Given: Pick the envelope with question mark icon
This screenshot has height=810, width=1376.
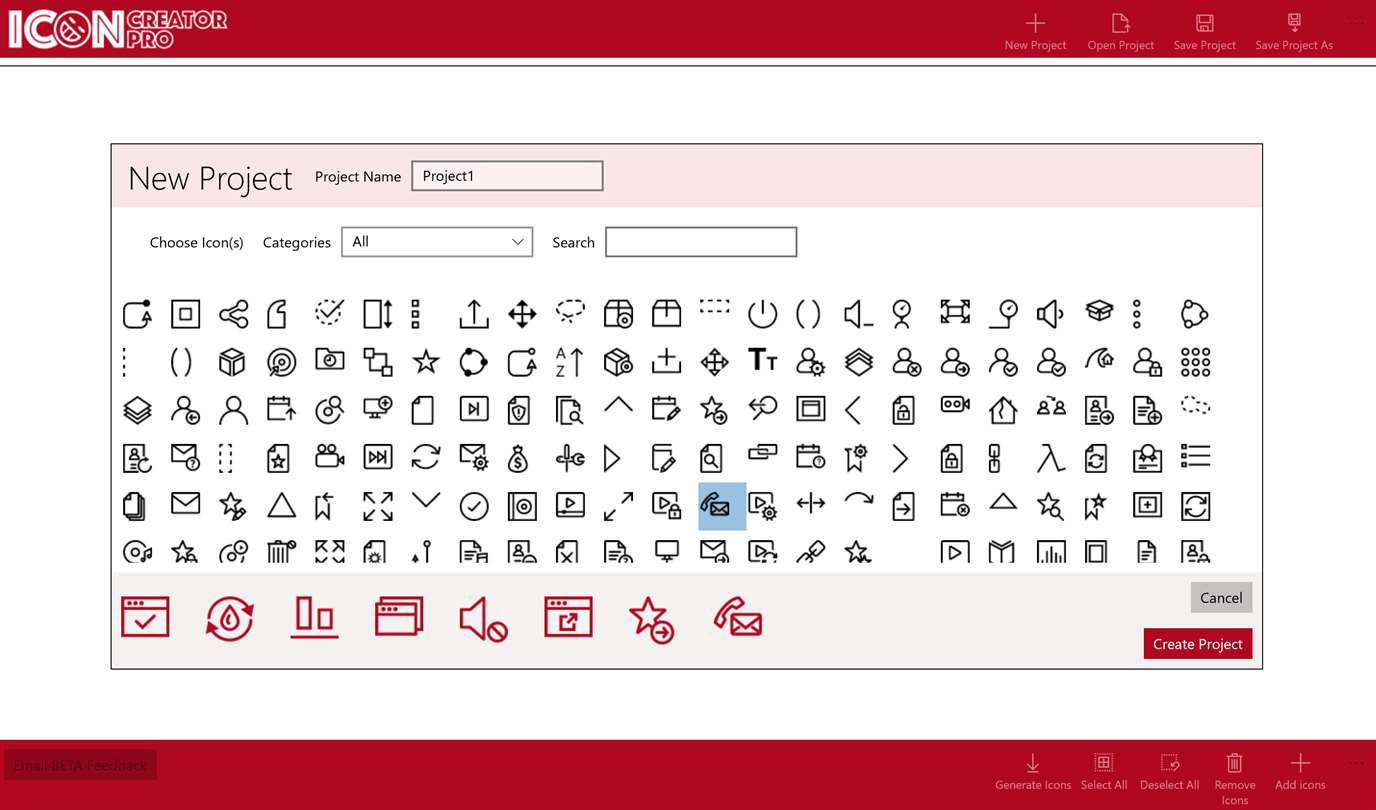Looking at the screenshot, I should pos(185,457).
